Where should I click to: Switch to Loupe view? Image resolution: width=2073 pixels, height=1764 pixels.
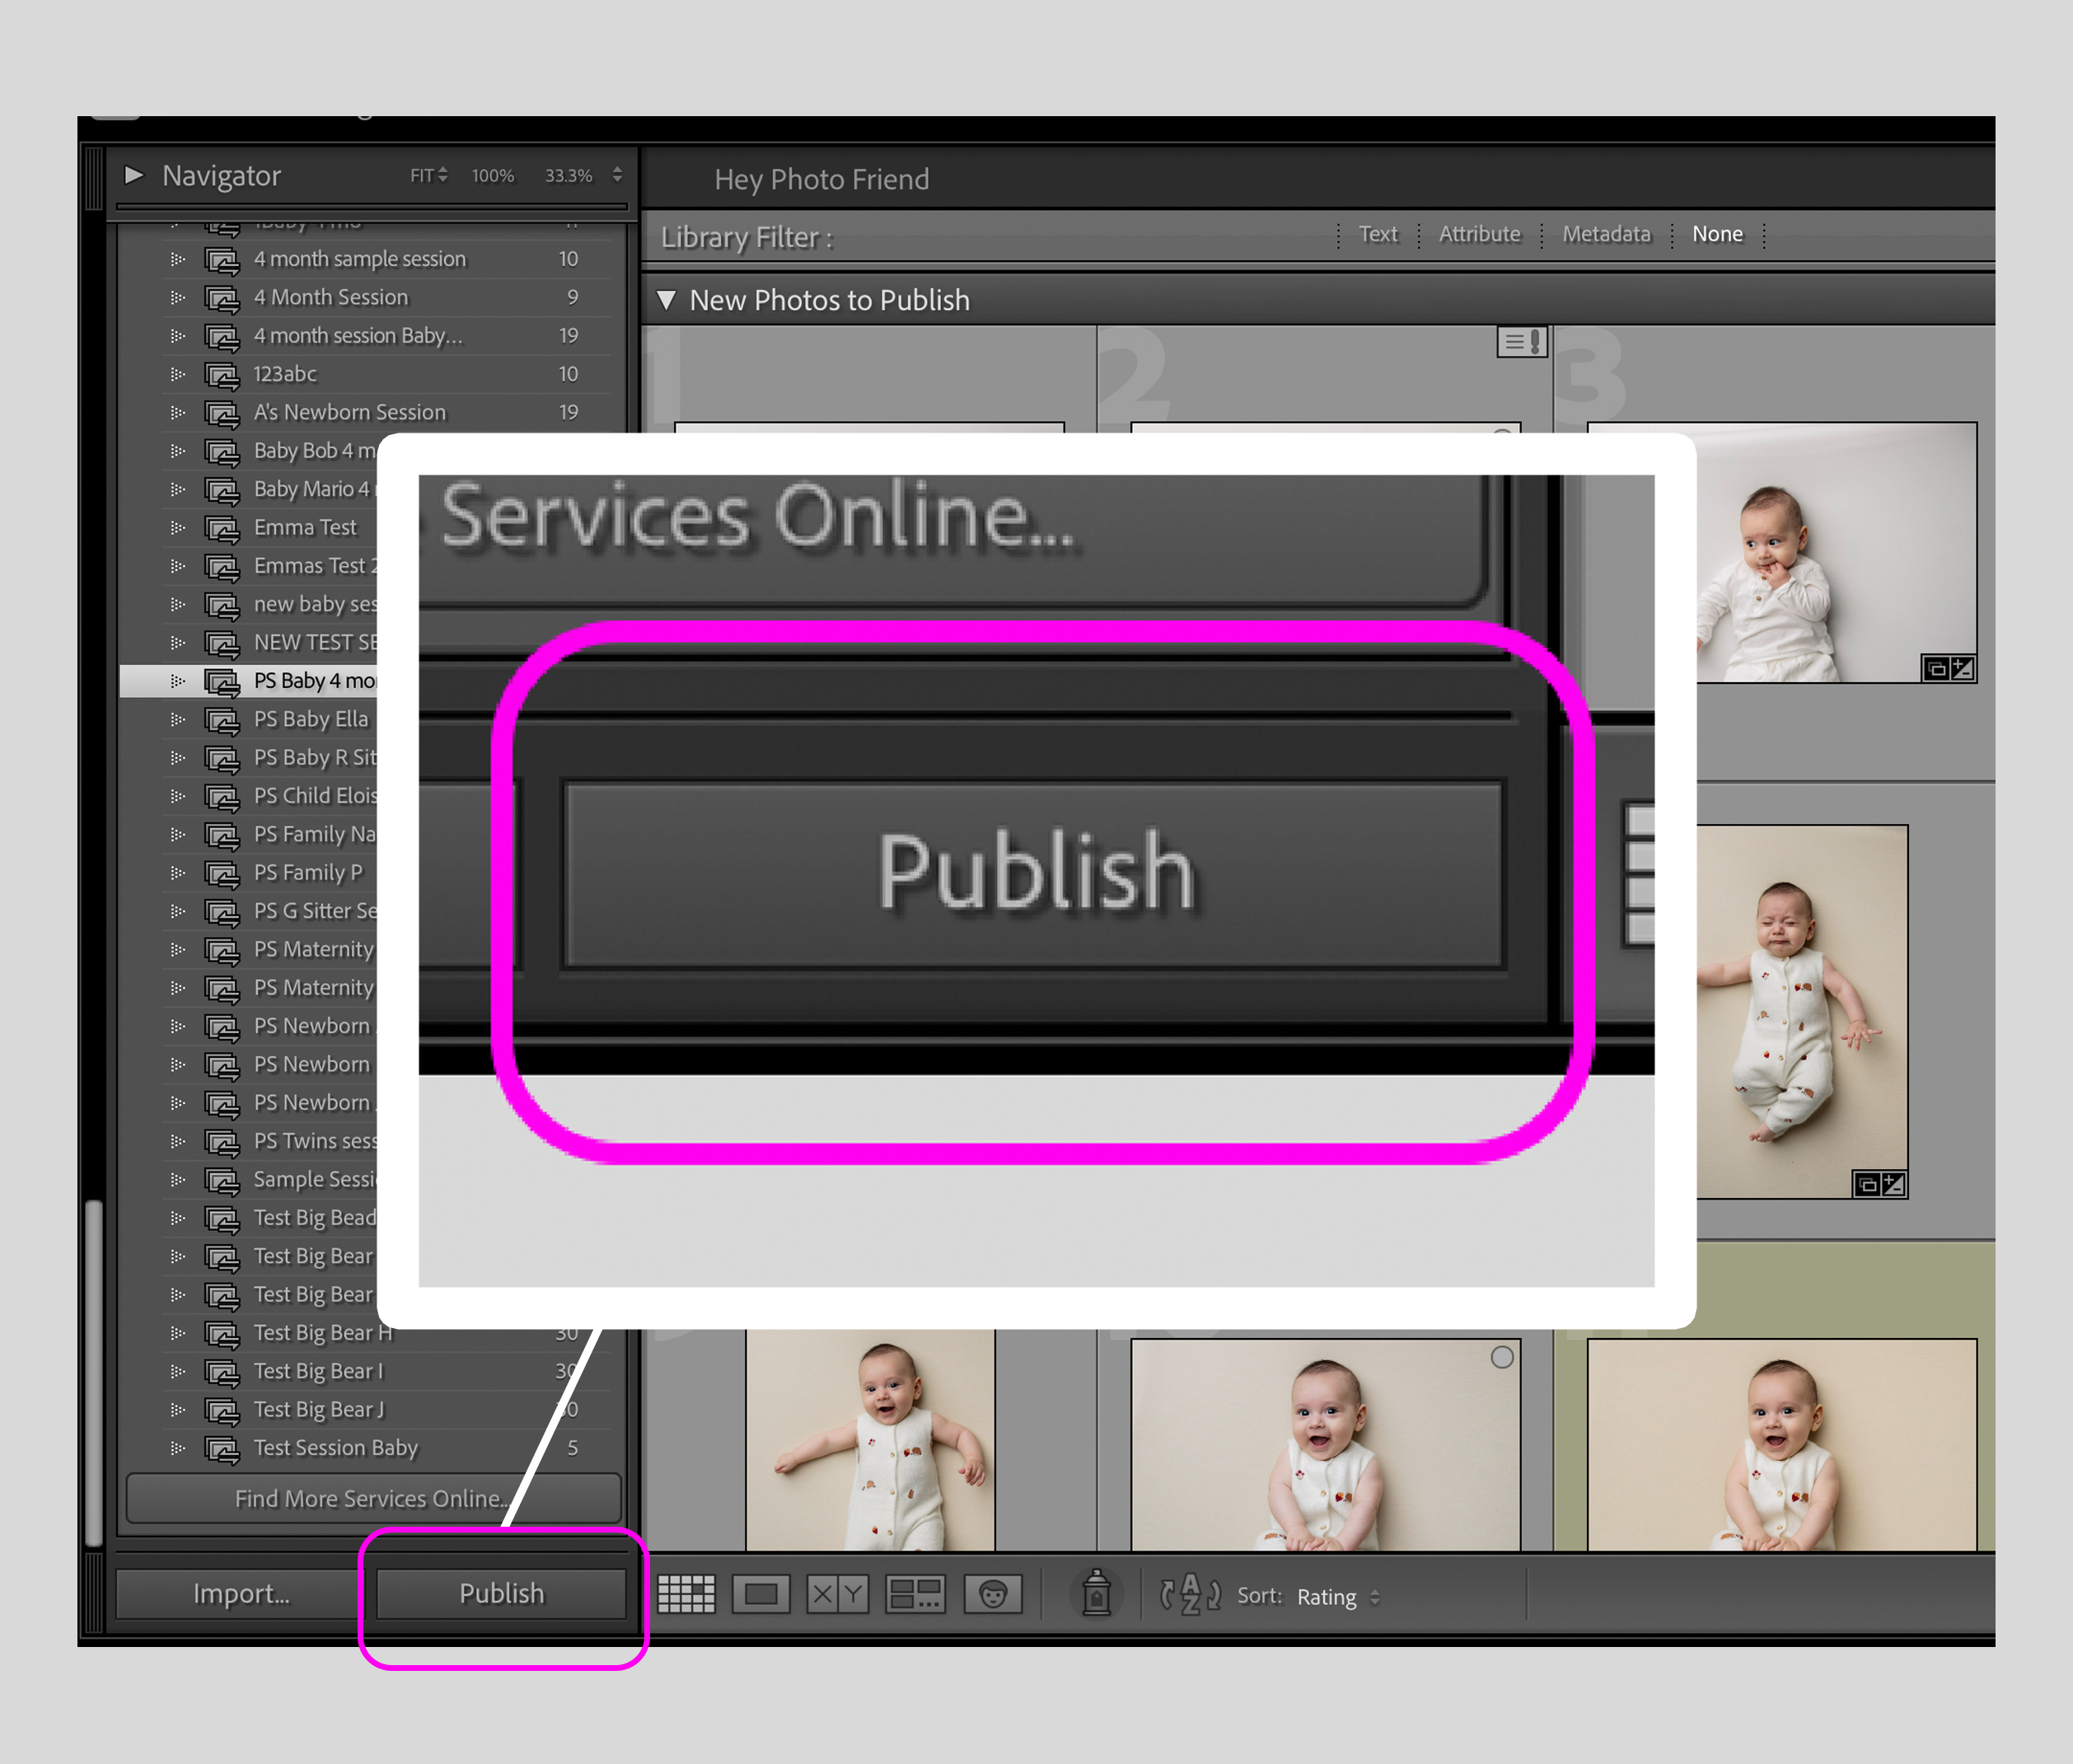point(761,1594)
